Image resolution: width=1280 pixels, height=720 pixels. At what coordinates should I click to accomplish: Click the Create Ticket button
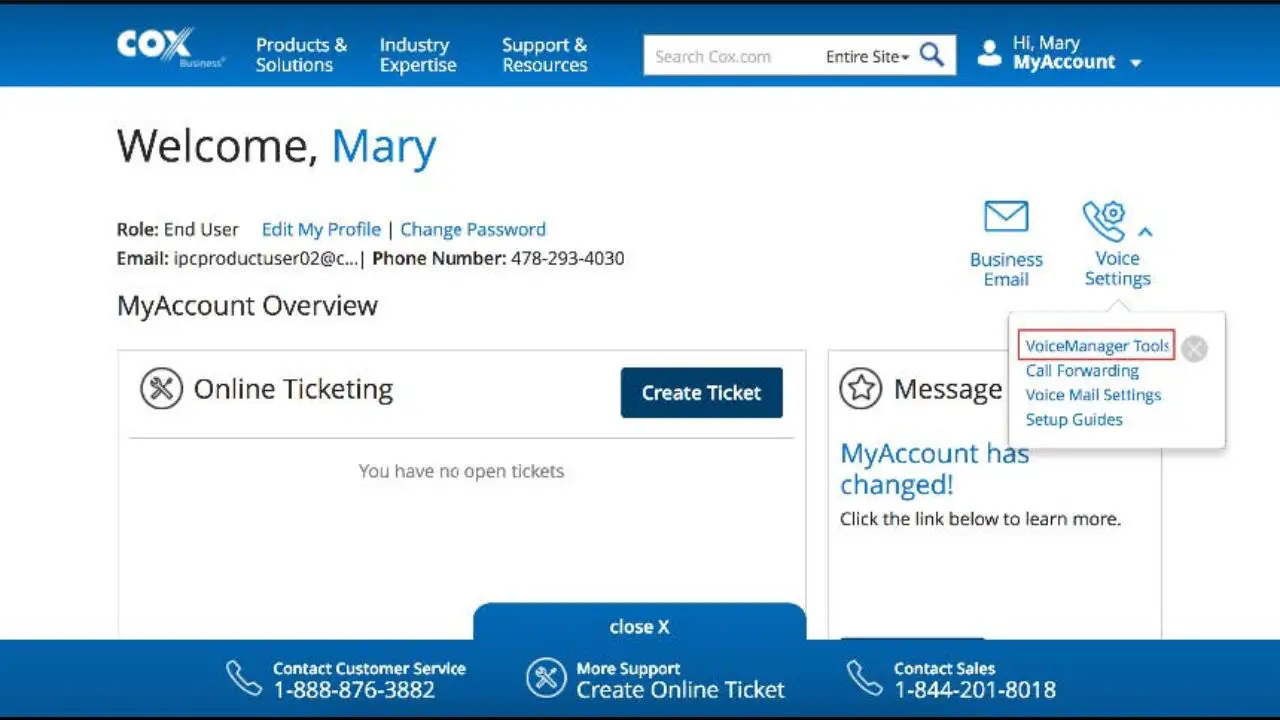(x=701, y=392)
